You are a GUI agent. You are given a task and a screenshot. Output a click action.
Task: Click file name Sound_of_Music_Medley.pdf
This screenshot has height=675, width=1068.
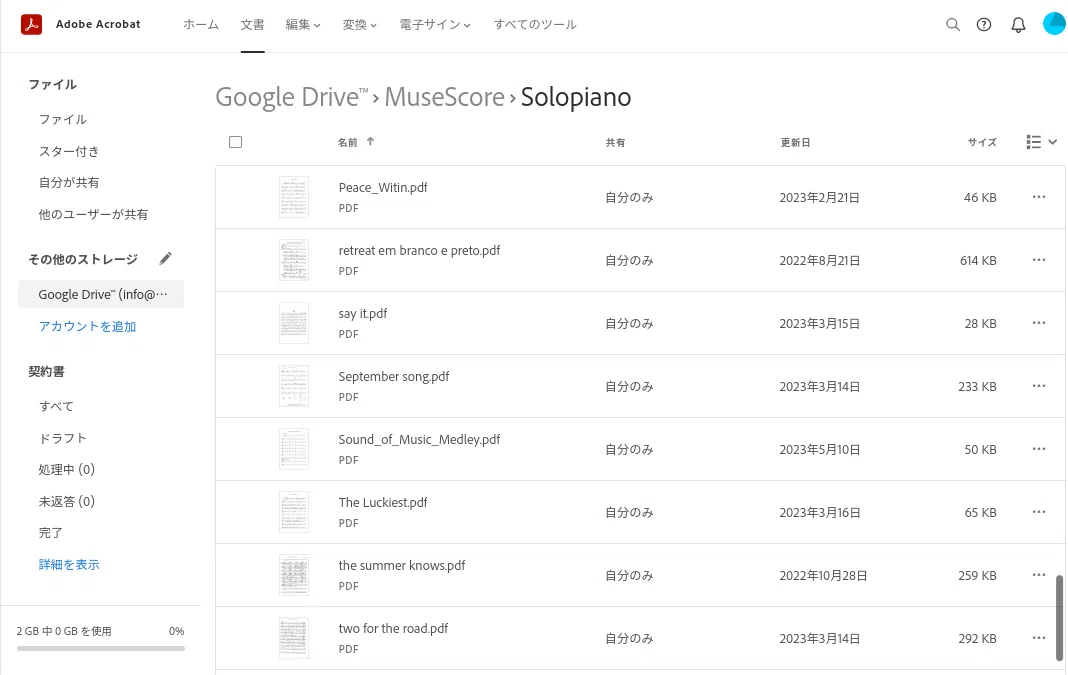tap(419, 439)
